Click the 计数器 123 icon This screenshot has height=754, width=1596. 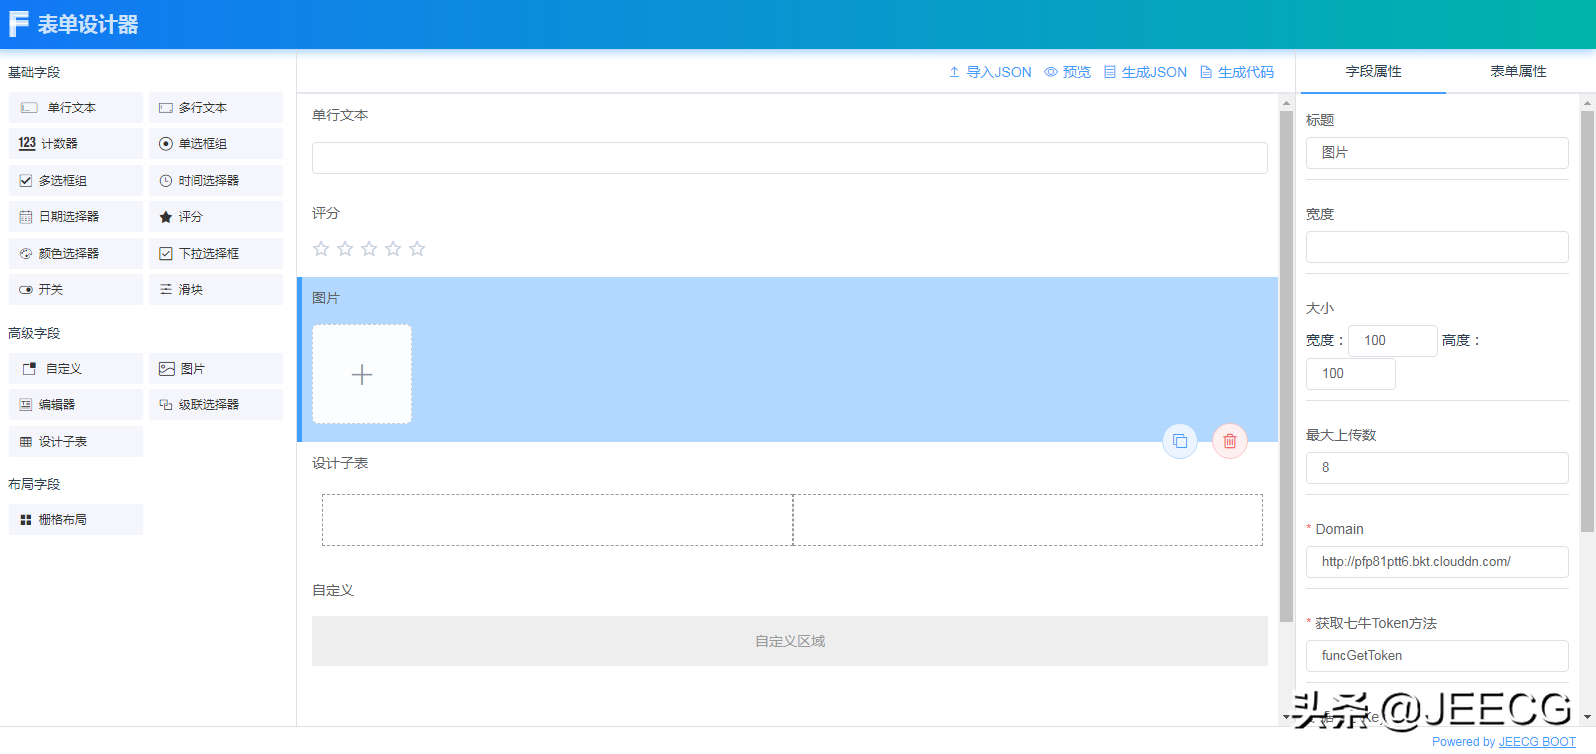(27, 144)
